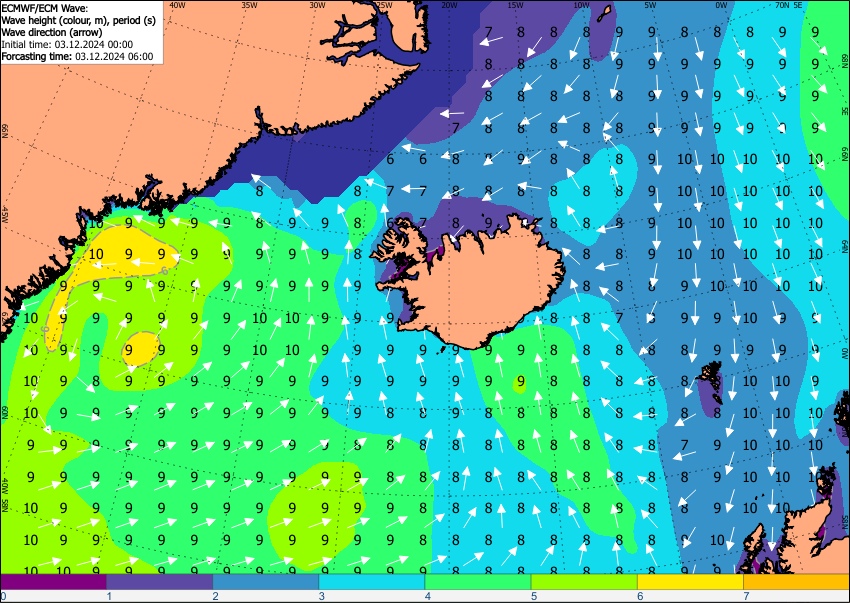
Task: Click the "Forcasting time: 03.12.2024 06:00" text
Action: pyautogui.click(x=78, y=56)
